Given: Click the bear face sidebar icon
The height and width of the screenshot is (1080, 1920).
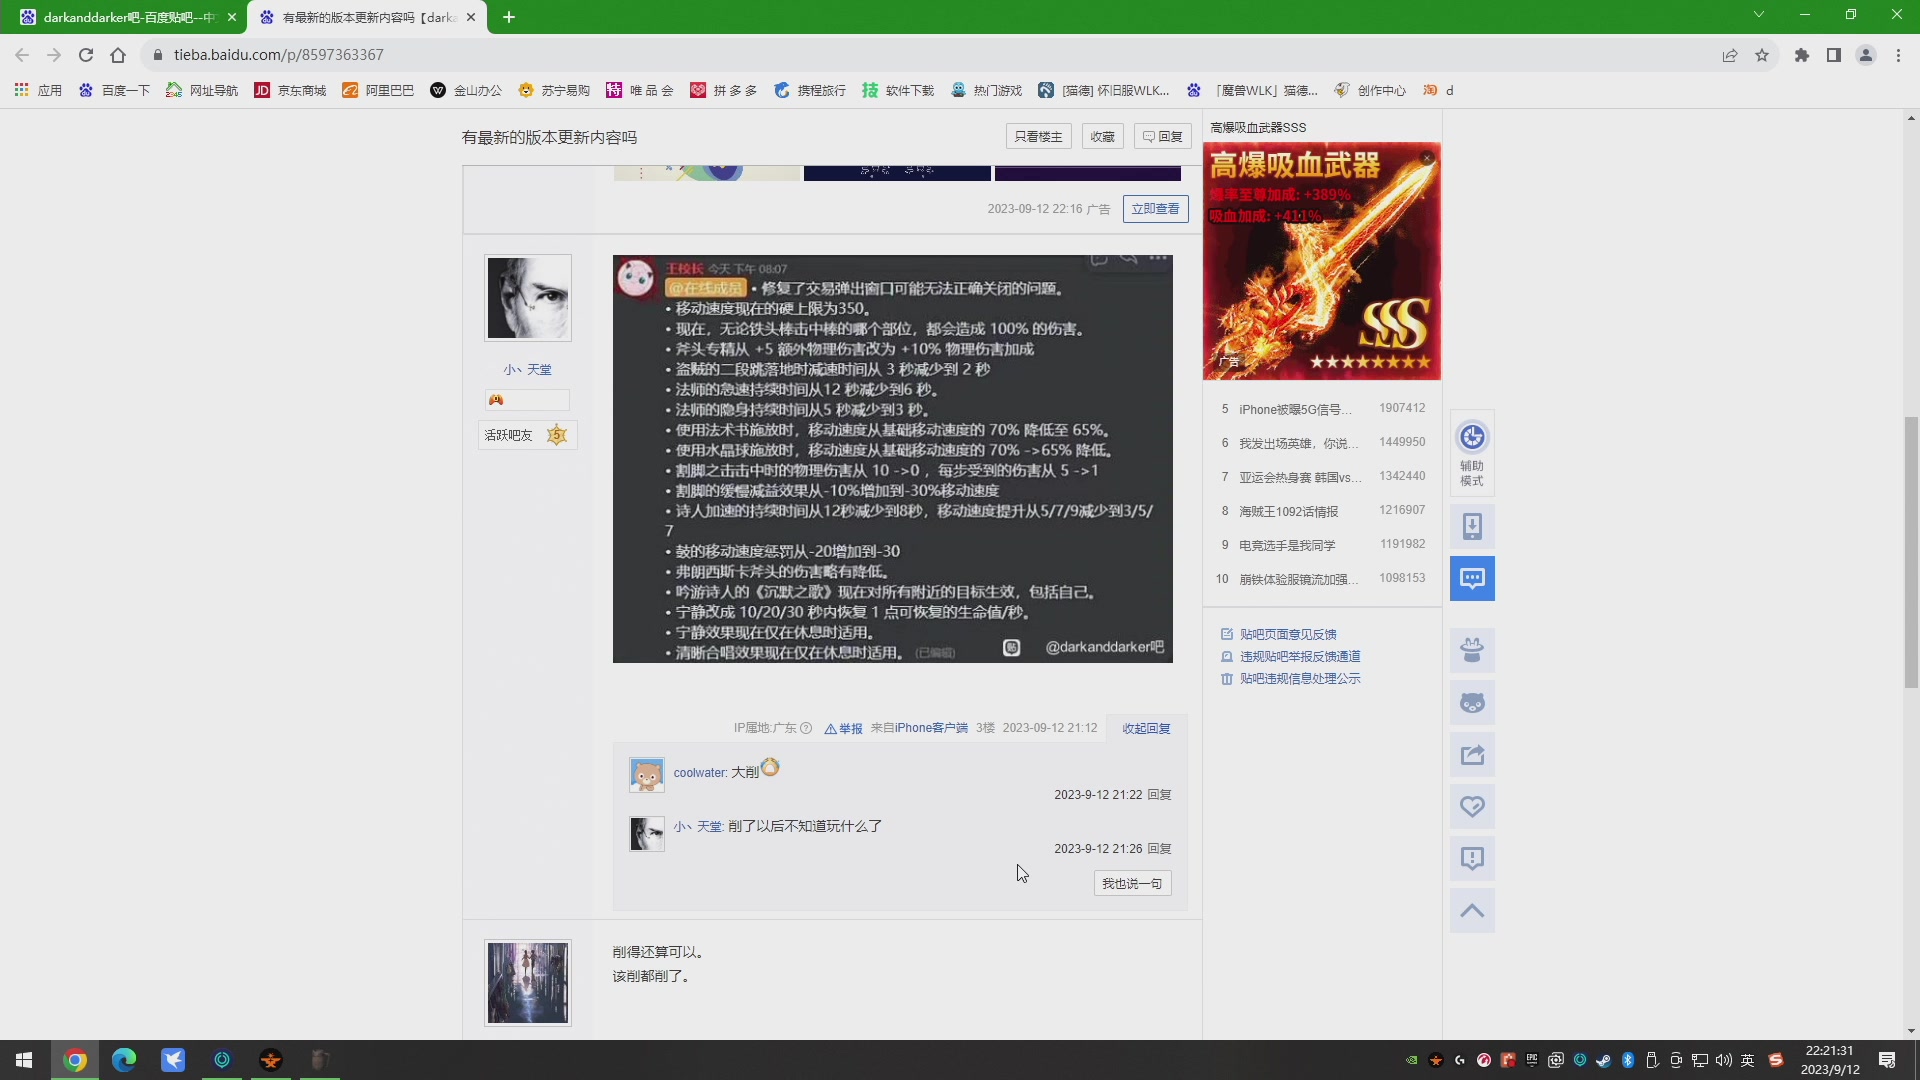Looking at the screenshot, I should [x=1472, y=703].
